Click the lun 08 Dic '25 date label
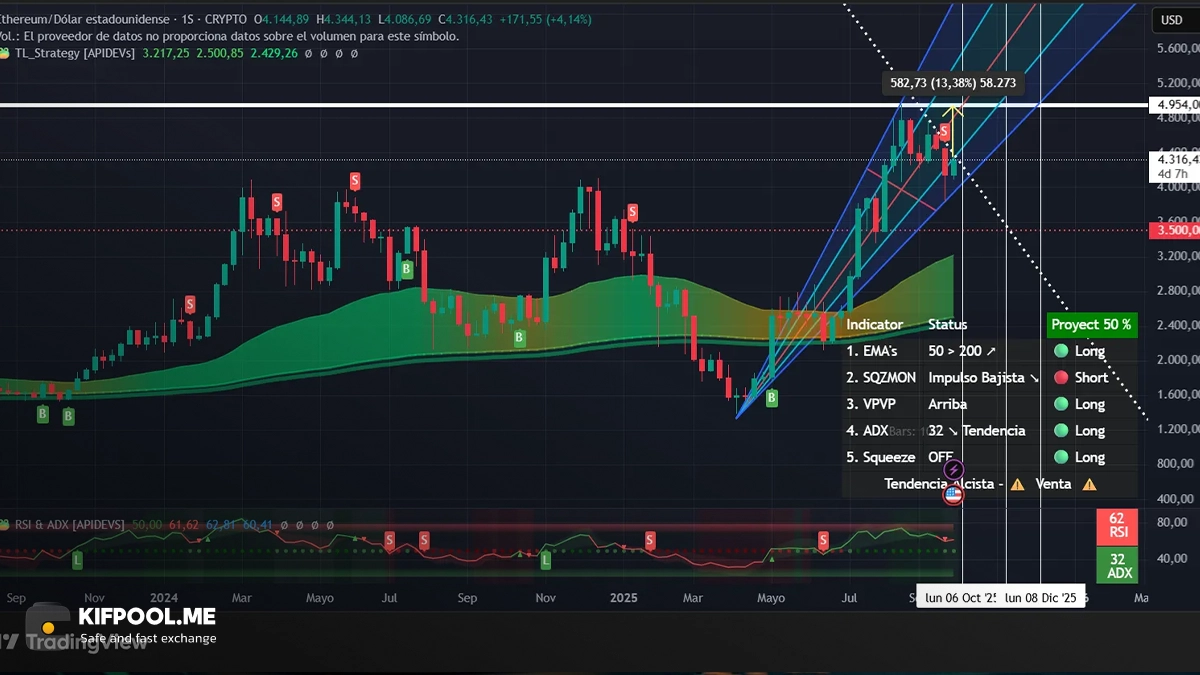 click(1042, 598)
